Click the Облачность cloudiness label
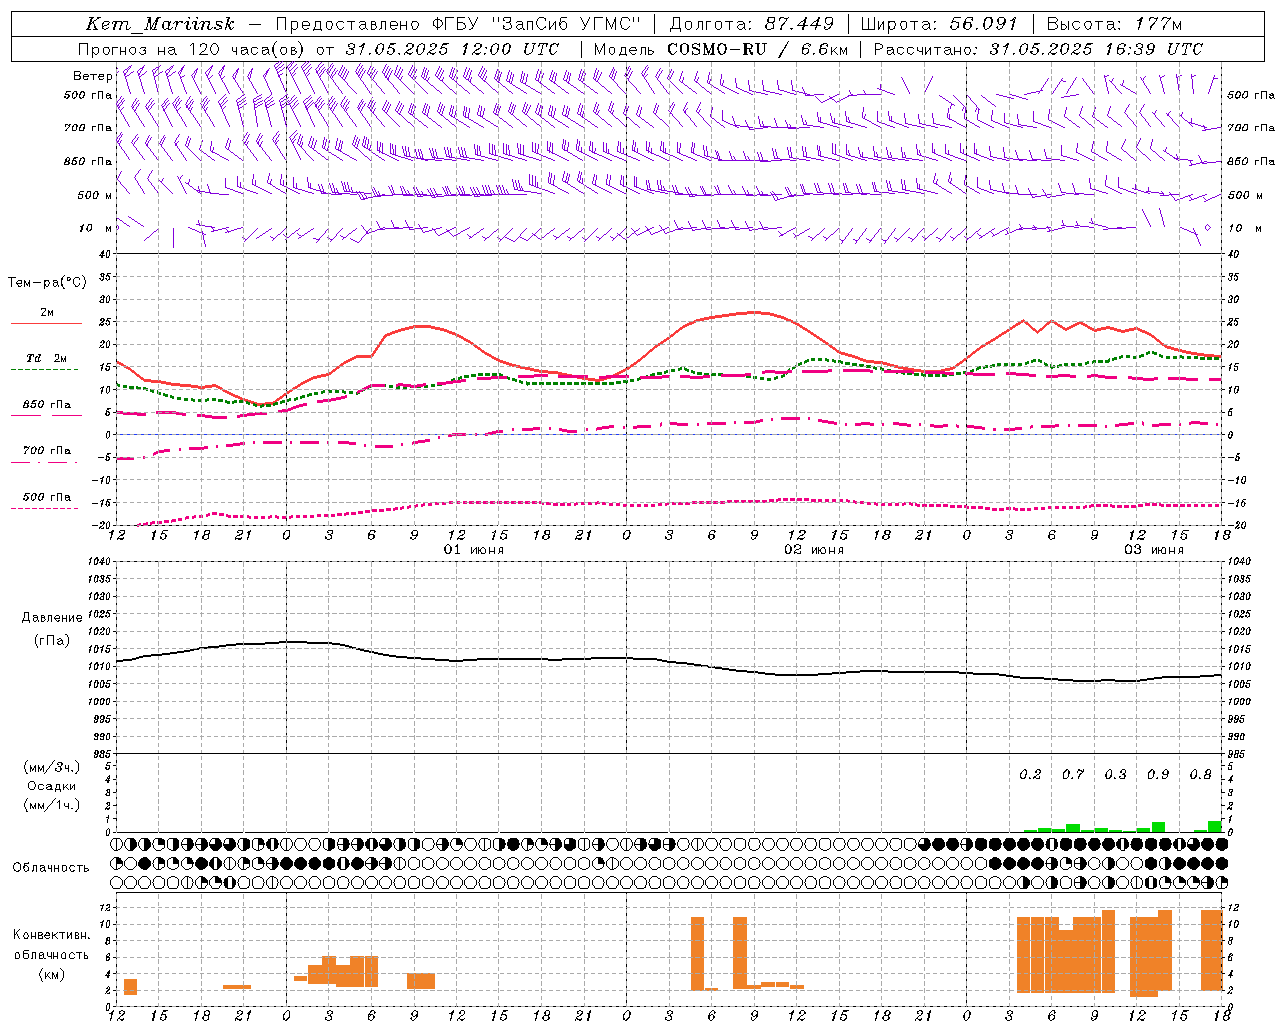Viewport: 1280px width, 1024px height. [51, 868]
